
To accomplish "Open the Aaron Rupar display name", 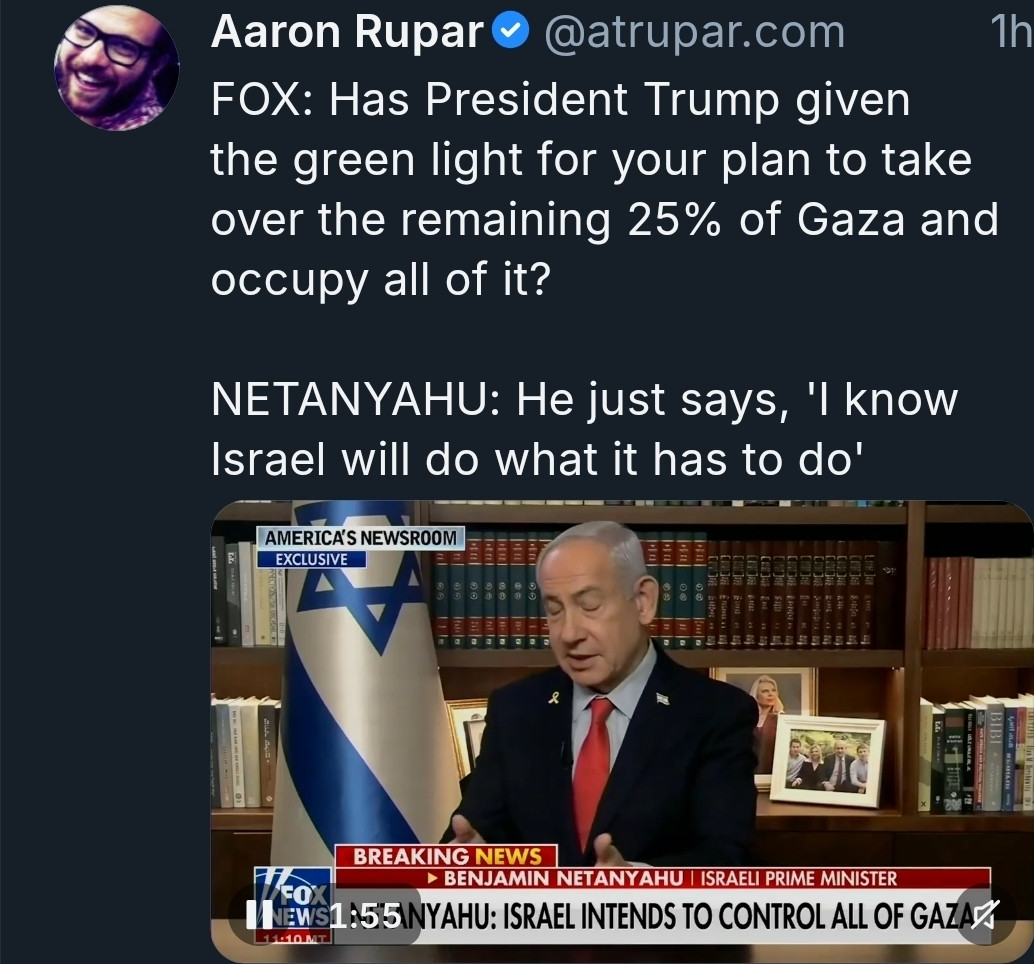I will click(x=348, y=32).
